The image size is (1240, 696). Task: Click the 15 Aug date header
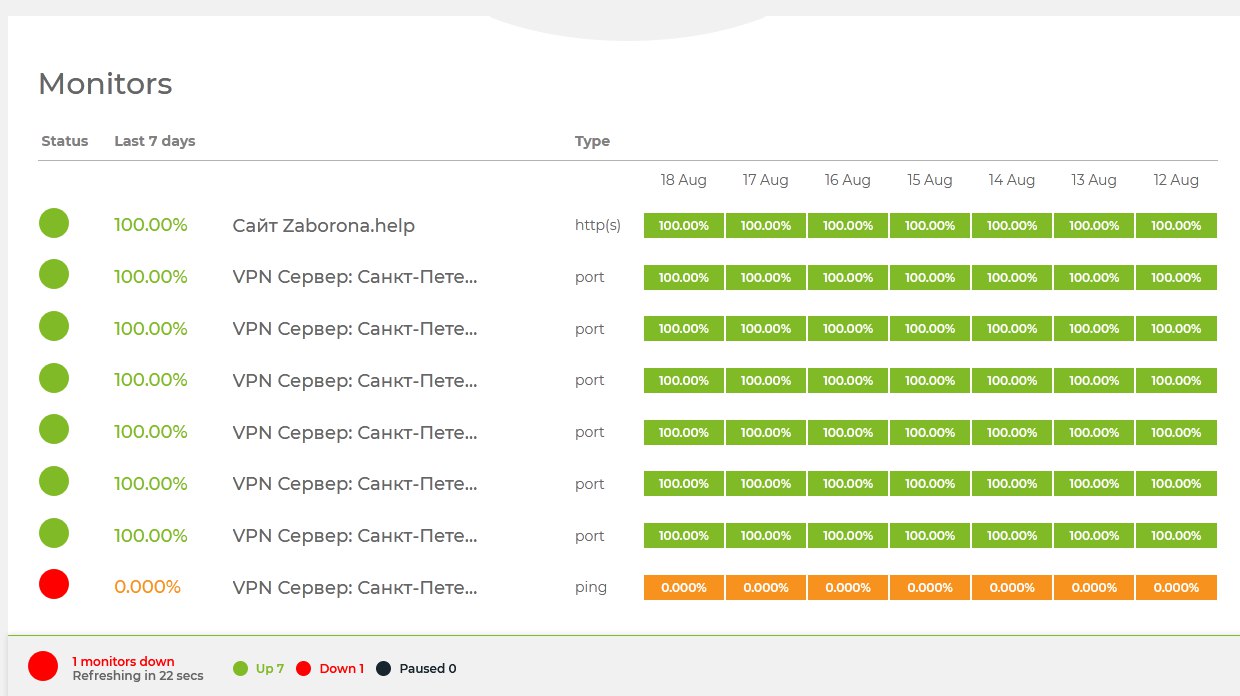[x=930, y=180]
